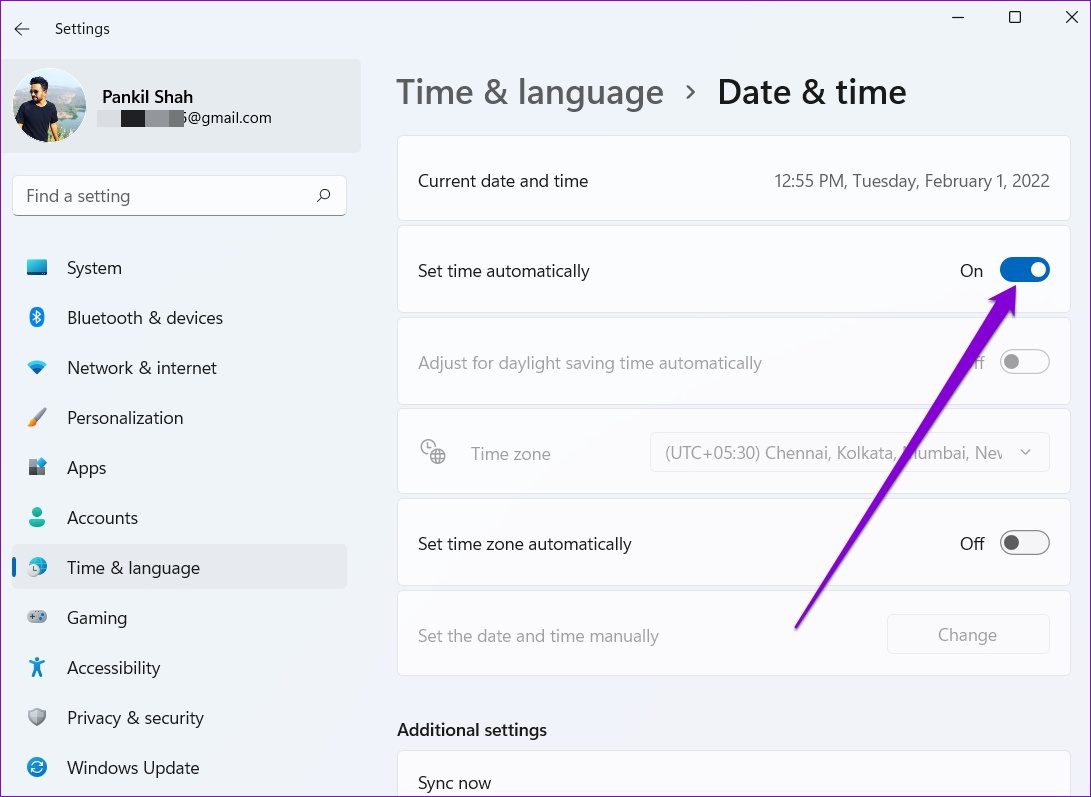This screenshot has width=1091, height=797.
Task: Disable Set time automatically
Action: point(1024,269)
